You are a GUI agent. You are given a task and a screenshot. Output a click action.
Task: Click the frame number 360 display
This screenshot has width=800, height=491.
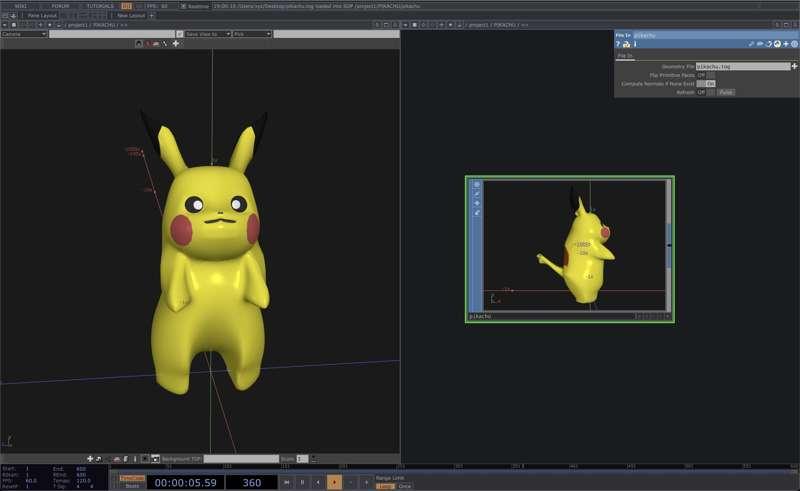pos(252,482)
